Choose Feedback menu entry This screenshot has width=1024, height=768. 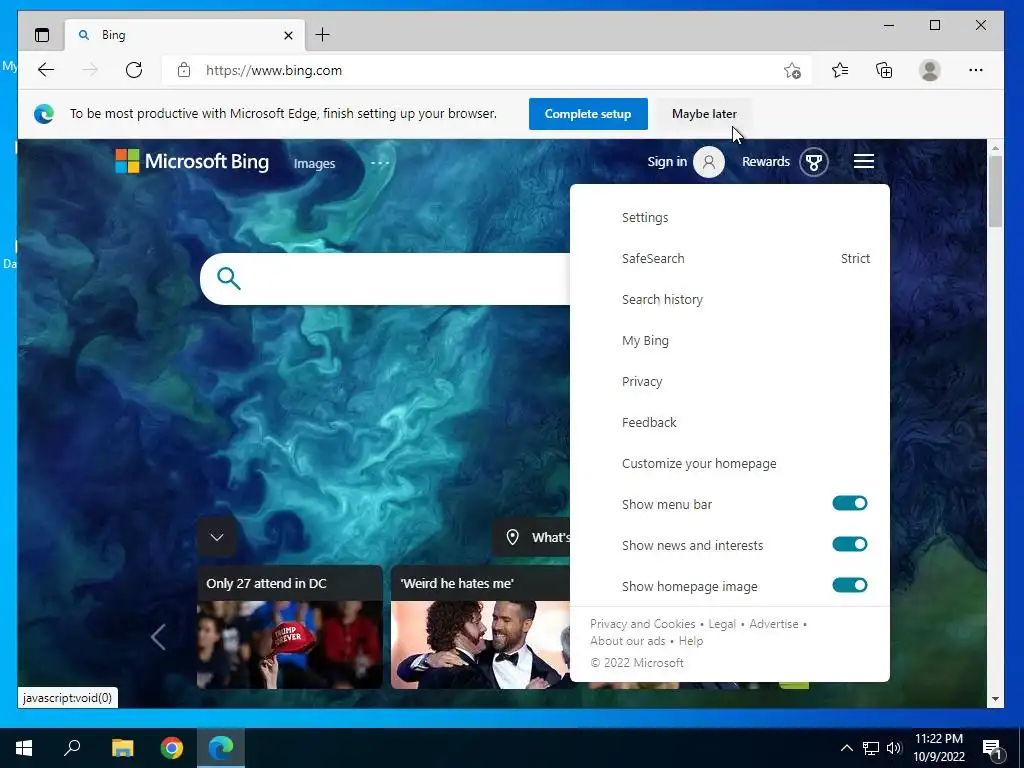649,423
